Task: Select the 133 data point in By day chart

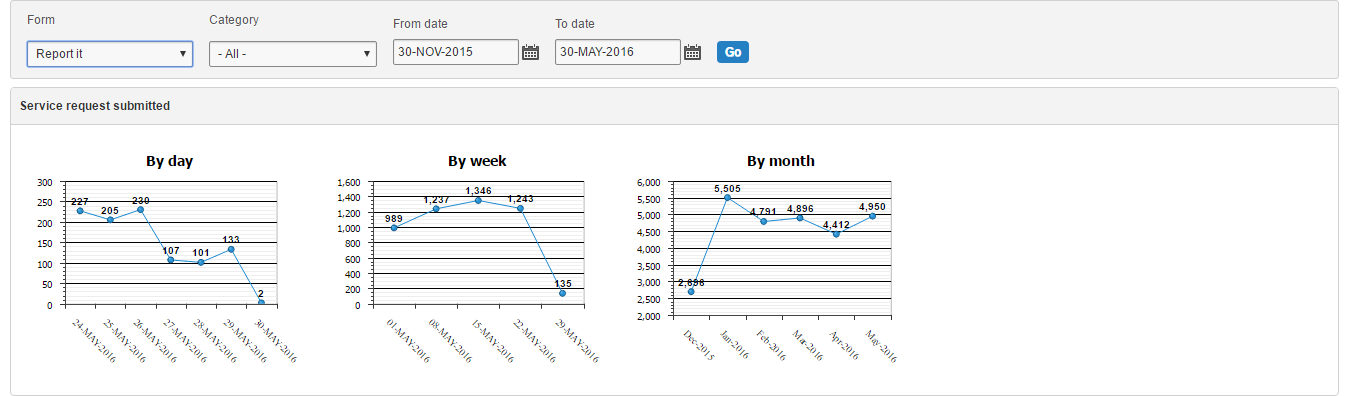Action: tap(231, 249)
